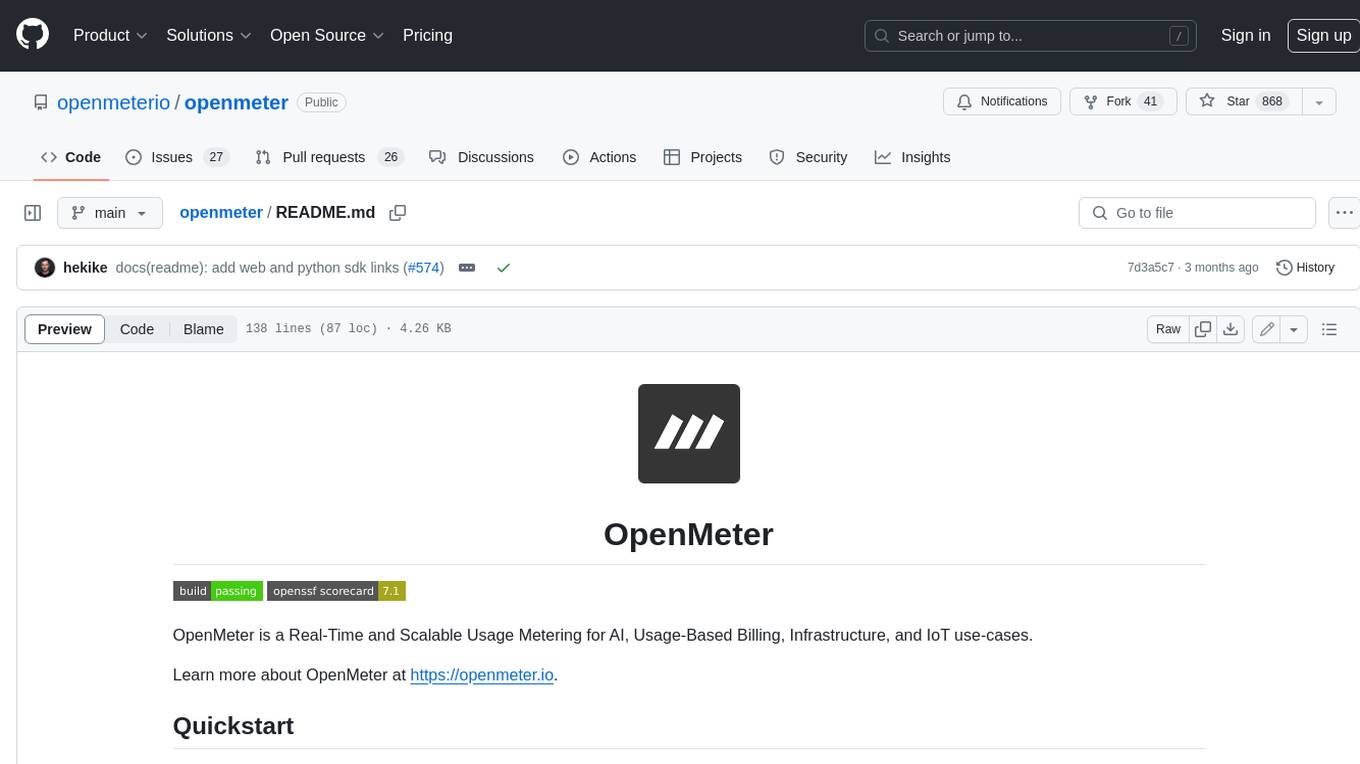This screenshot has height=764, width=1360.
Task: Visit the https://openmeter.io link
Action: pos(482,675)
